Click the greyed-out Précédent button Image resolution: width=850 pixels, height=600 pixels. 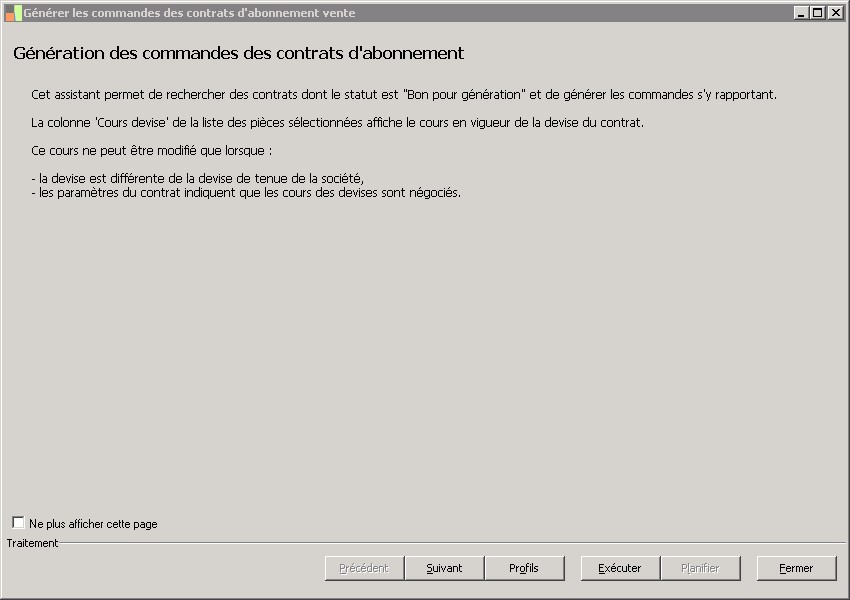[364, 568]
